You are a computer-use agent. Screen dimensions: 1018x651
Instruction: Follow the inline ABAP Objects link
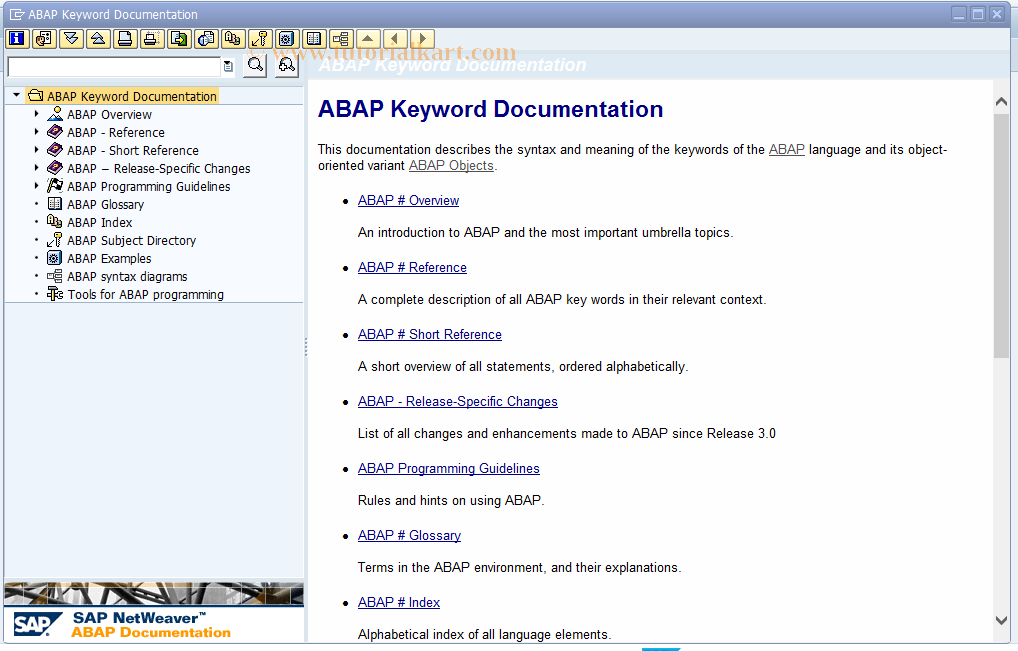451,166
